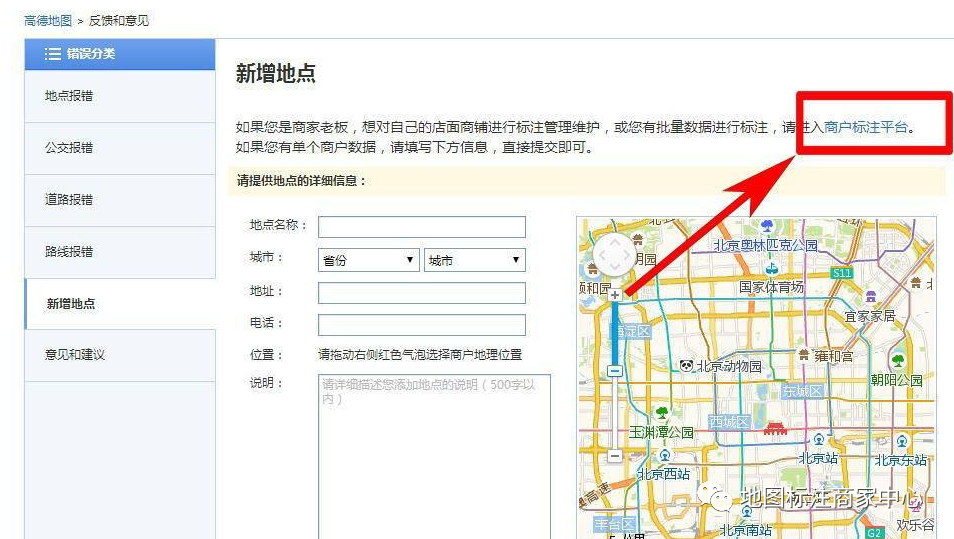Click the 高德地图 breadcrumb link
The height and width of the screenshot is (539, 954).
48,20
